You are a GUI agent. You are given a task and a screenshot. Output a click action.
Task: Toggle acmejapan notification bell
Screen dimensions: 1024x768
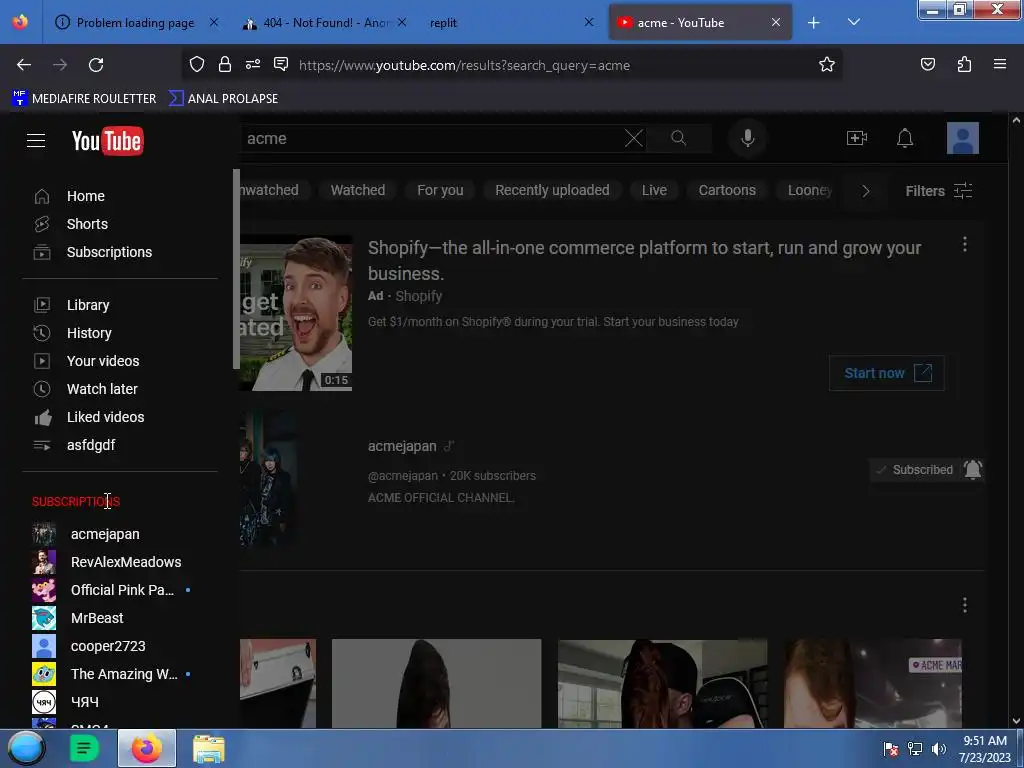coord(972,470)
